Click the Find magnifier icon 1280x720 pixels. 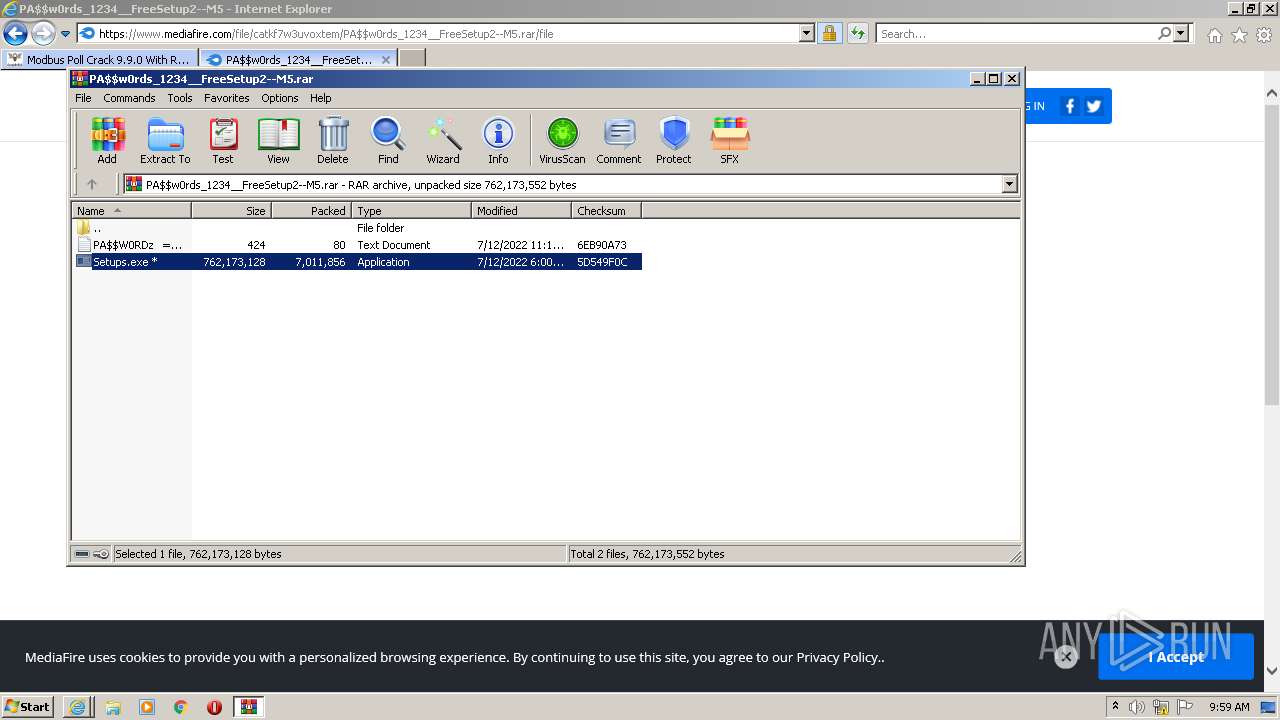(x=388, y=140)
